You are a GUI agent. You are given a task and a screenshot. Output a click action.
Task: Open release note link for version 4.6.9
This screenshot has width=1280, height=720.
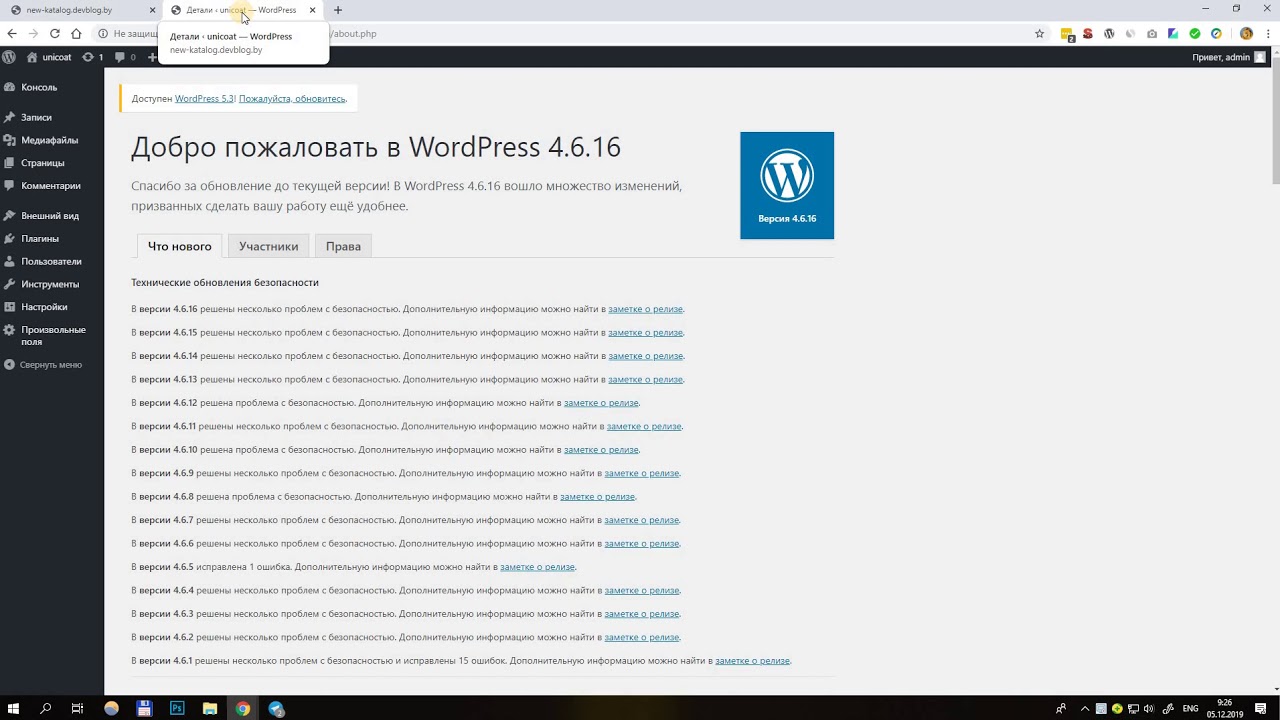642,473
